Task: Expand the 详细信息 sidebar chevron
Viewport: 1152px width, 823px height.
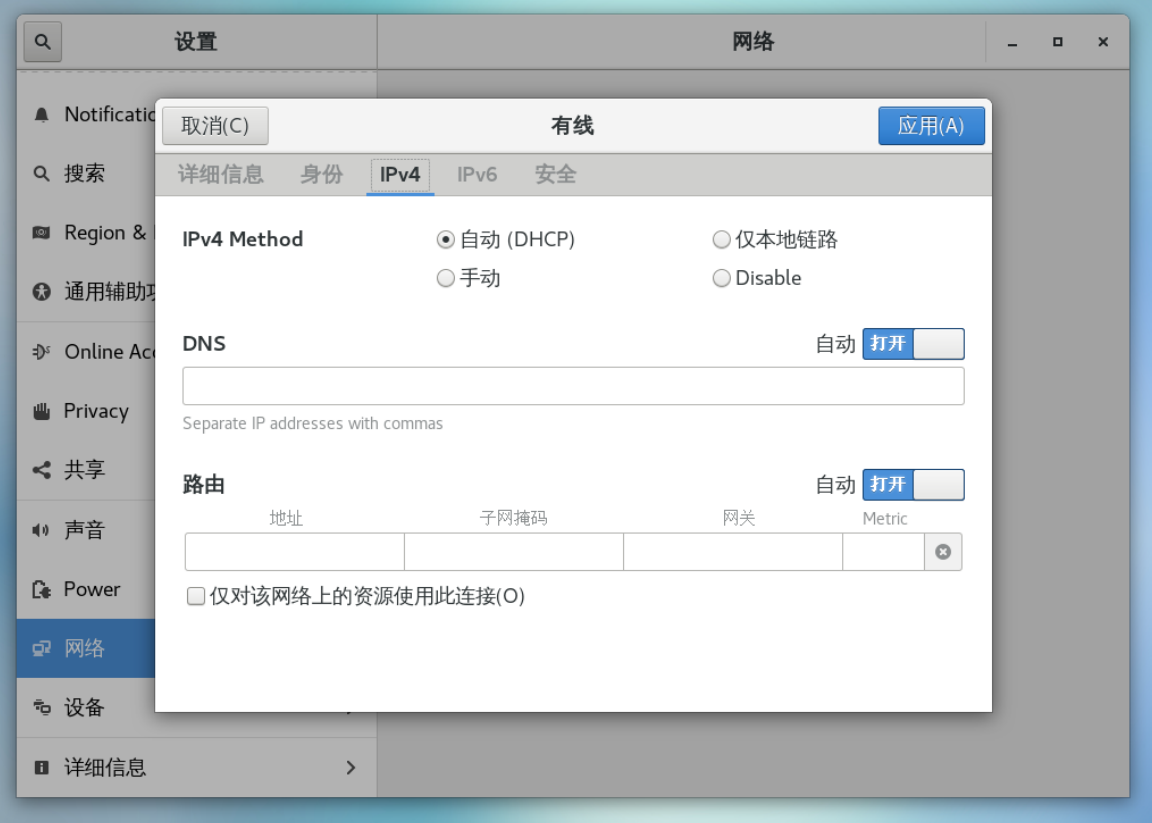Action: [x=351, y=767]
